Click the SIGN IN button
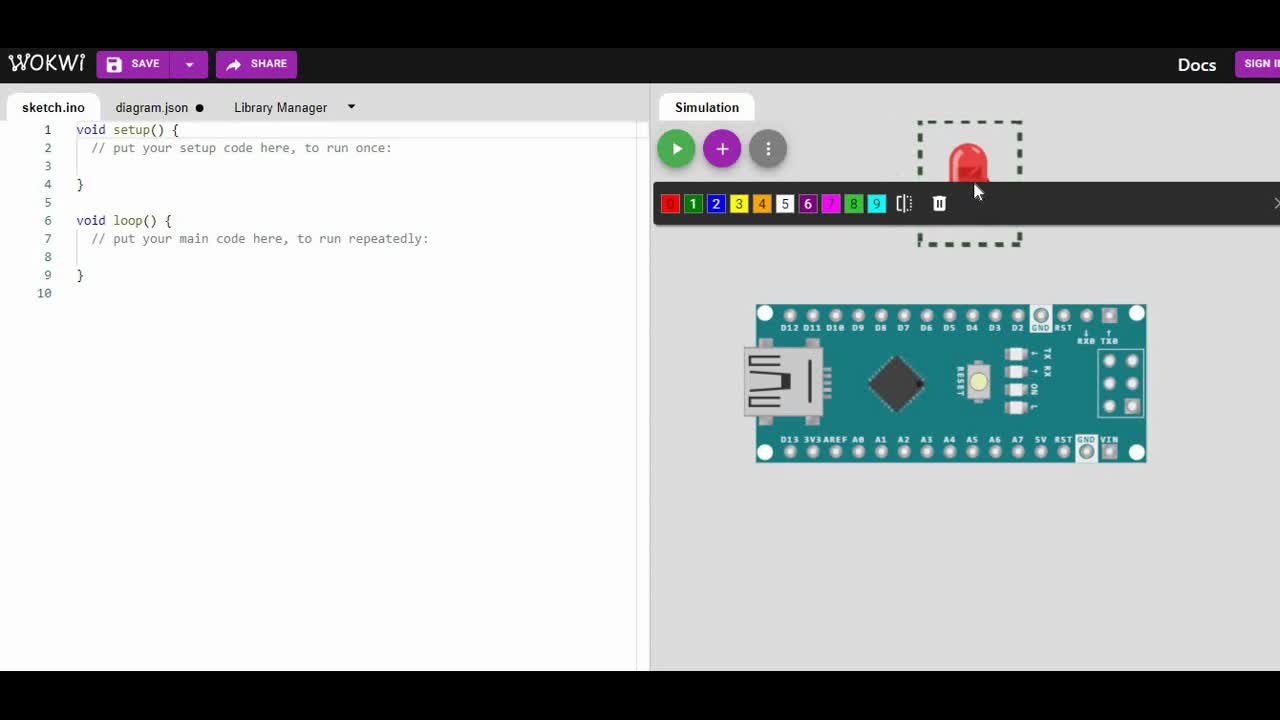The image size is (1280, 720). click(1262, 64)
